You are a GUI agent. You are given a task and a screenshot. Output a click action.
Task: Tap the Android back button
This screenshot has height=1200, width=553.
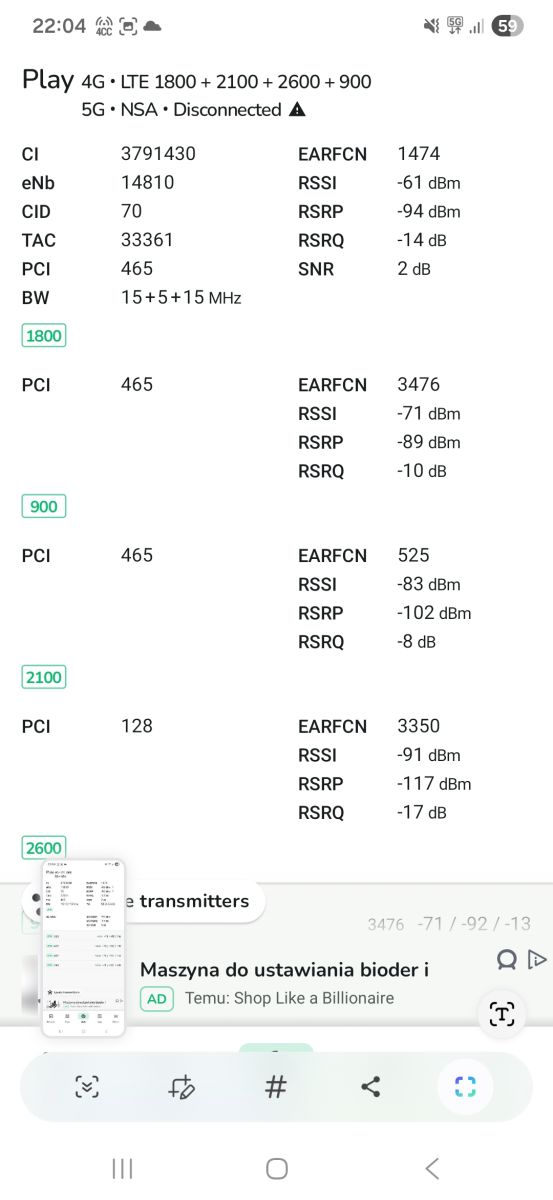(x=432, y=1168)
